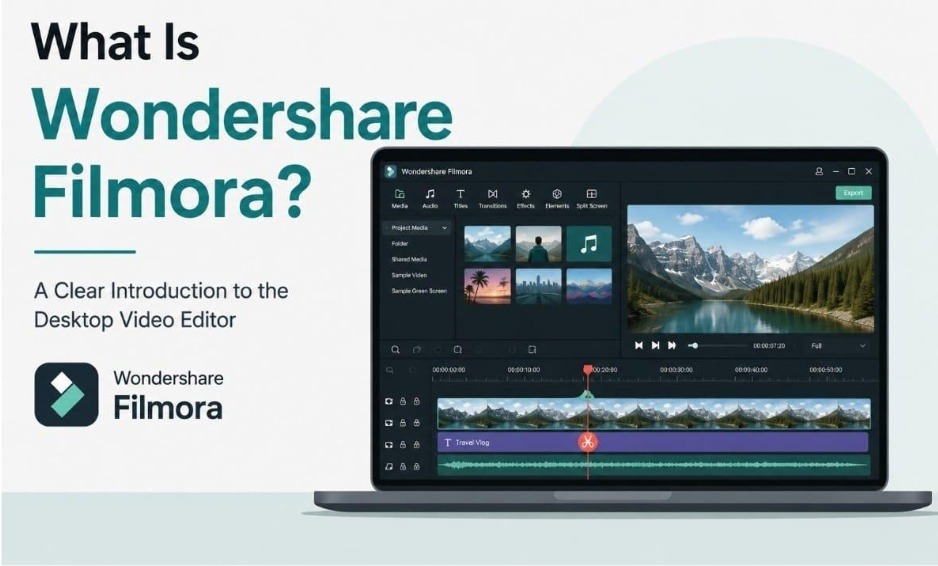
Task: Select the green audio waveform clip
Action: pyautogui.click(x=654, y=465)
